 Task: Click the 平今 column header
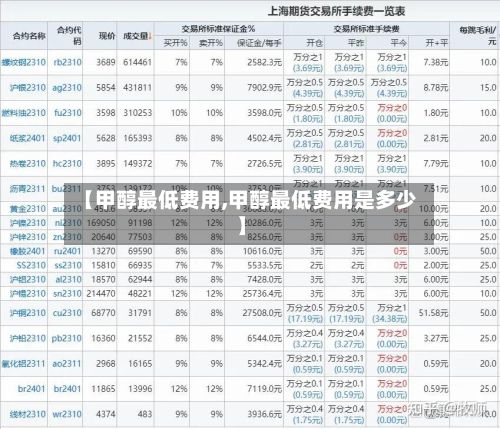coord(399,43)
